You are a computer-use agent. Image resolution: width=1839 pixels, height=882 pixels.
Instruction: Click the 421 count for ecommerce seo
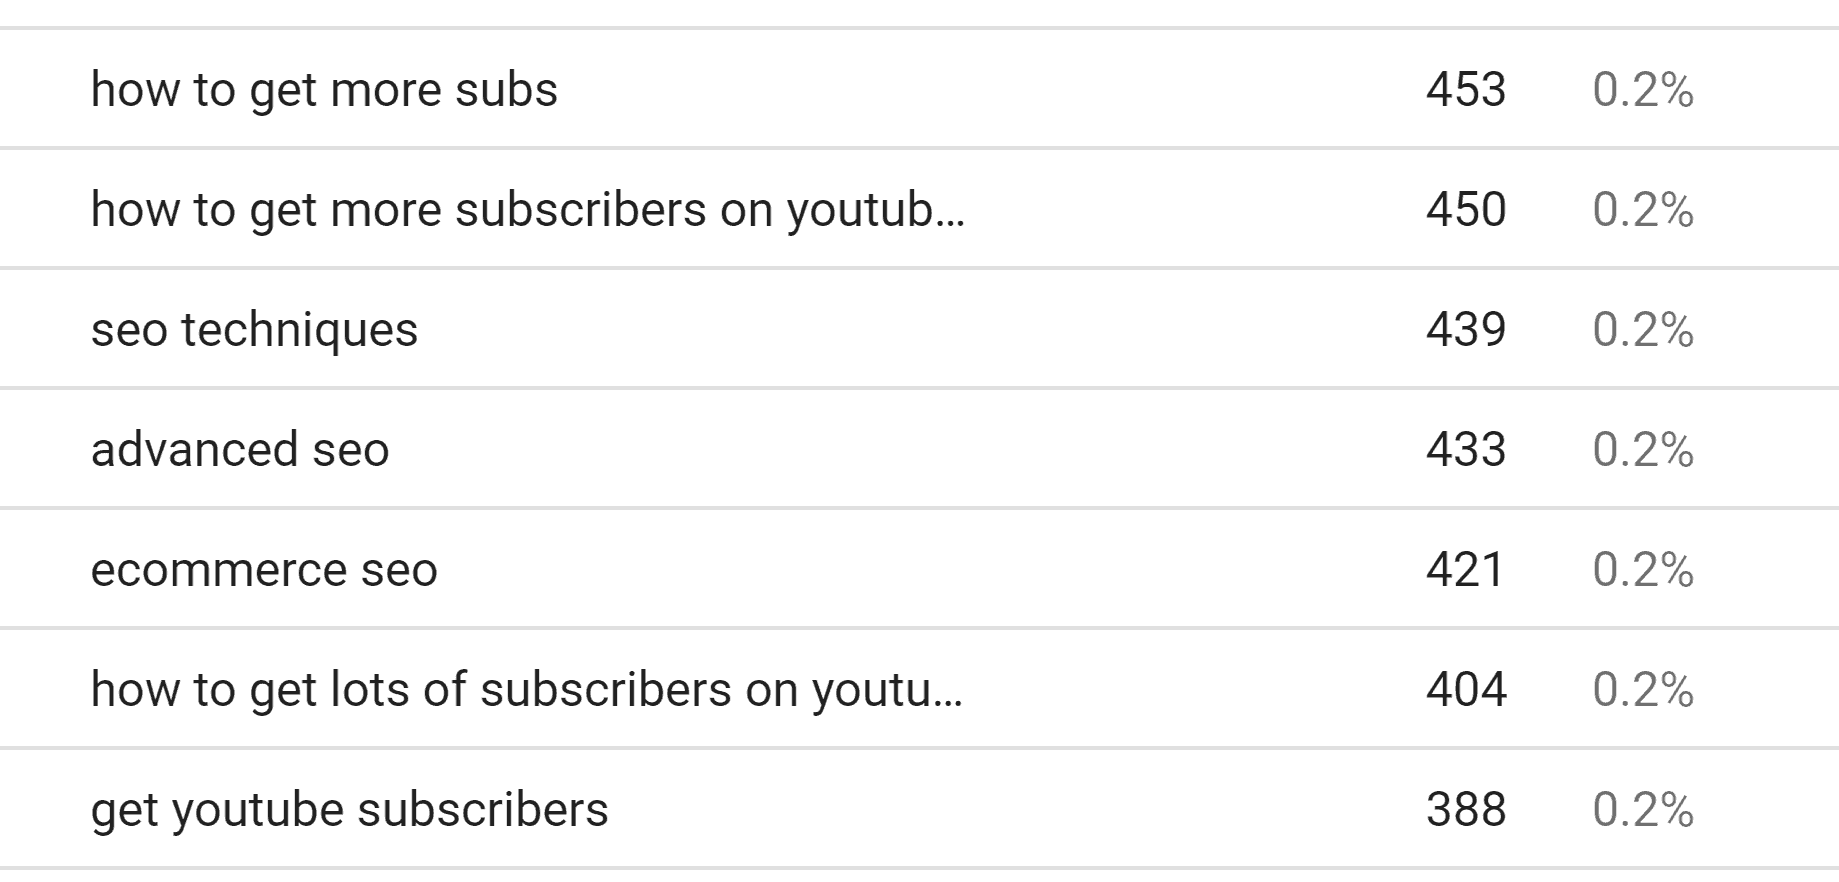(x=1465, y=570)
